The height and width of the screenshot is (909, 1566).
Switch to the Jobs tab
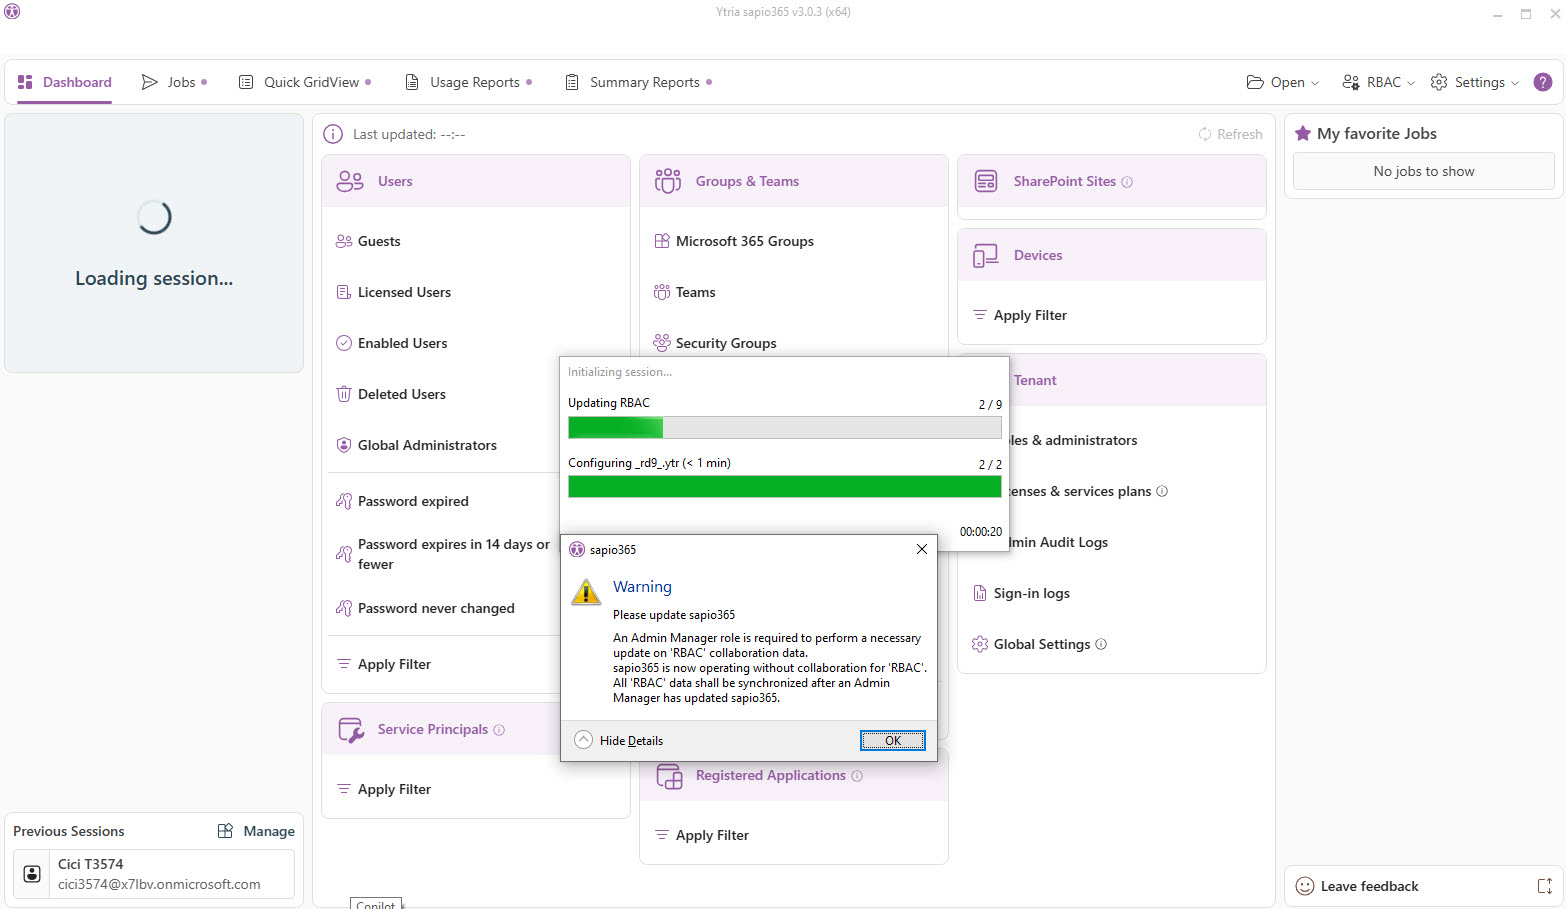(174, 82)
